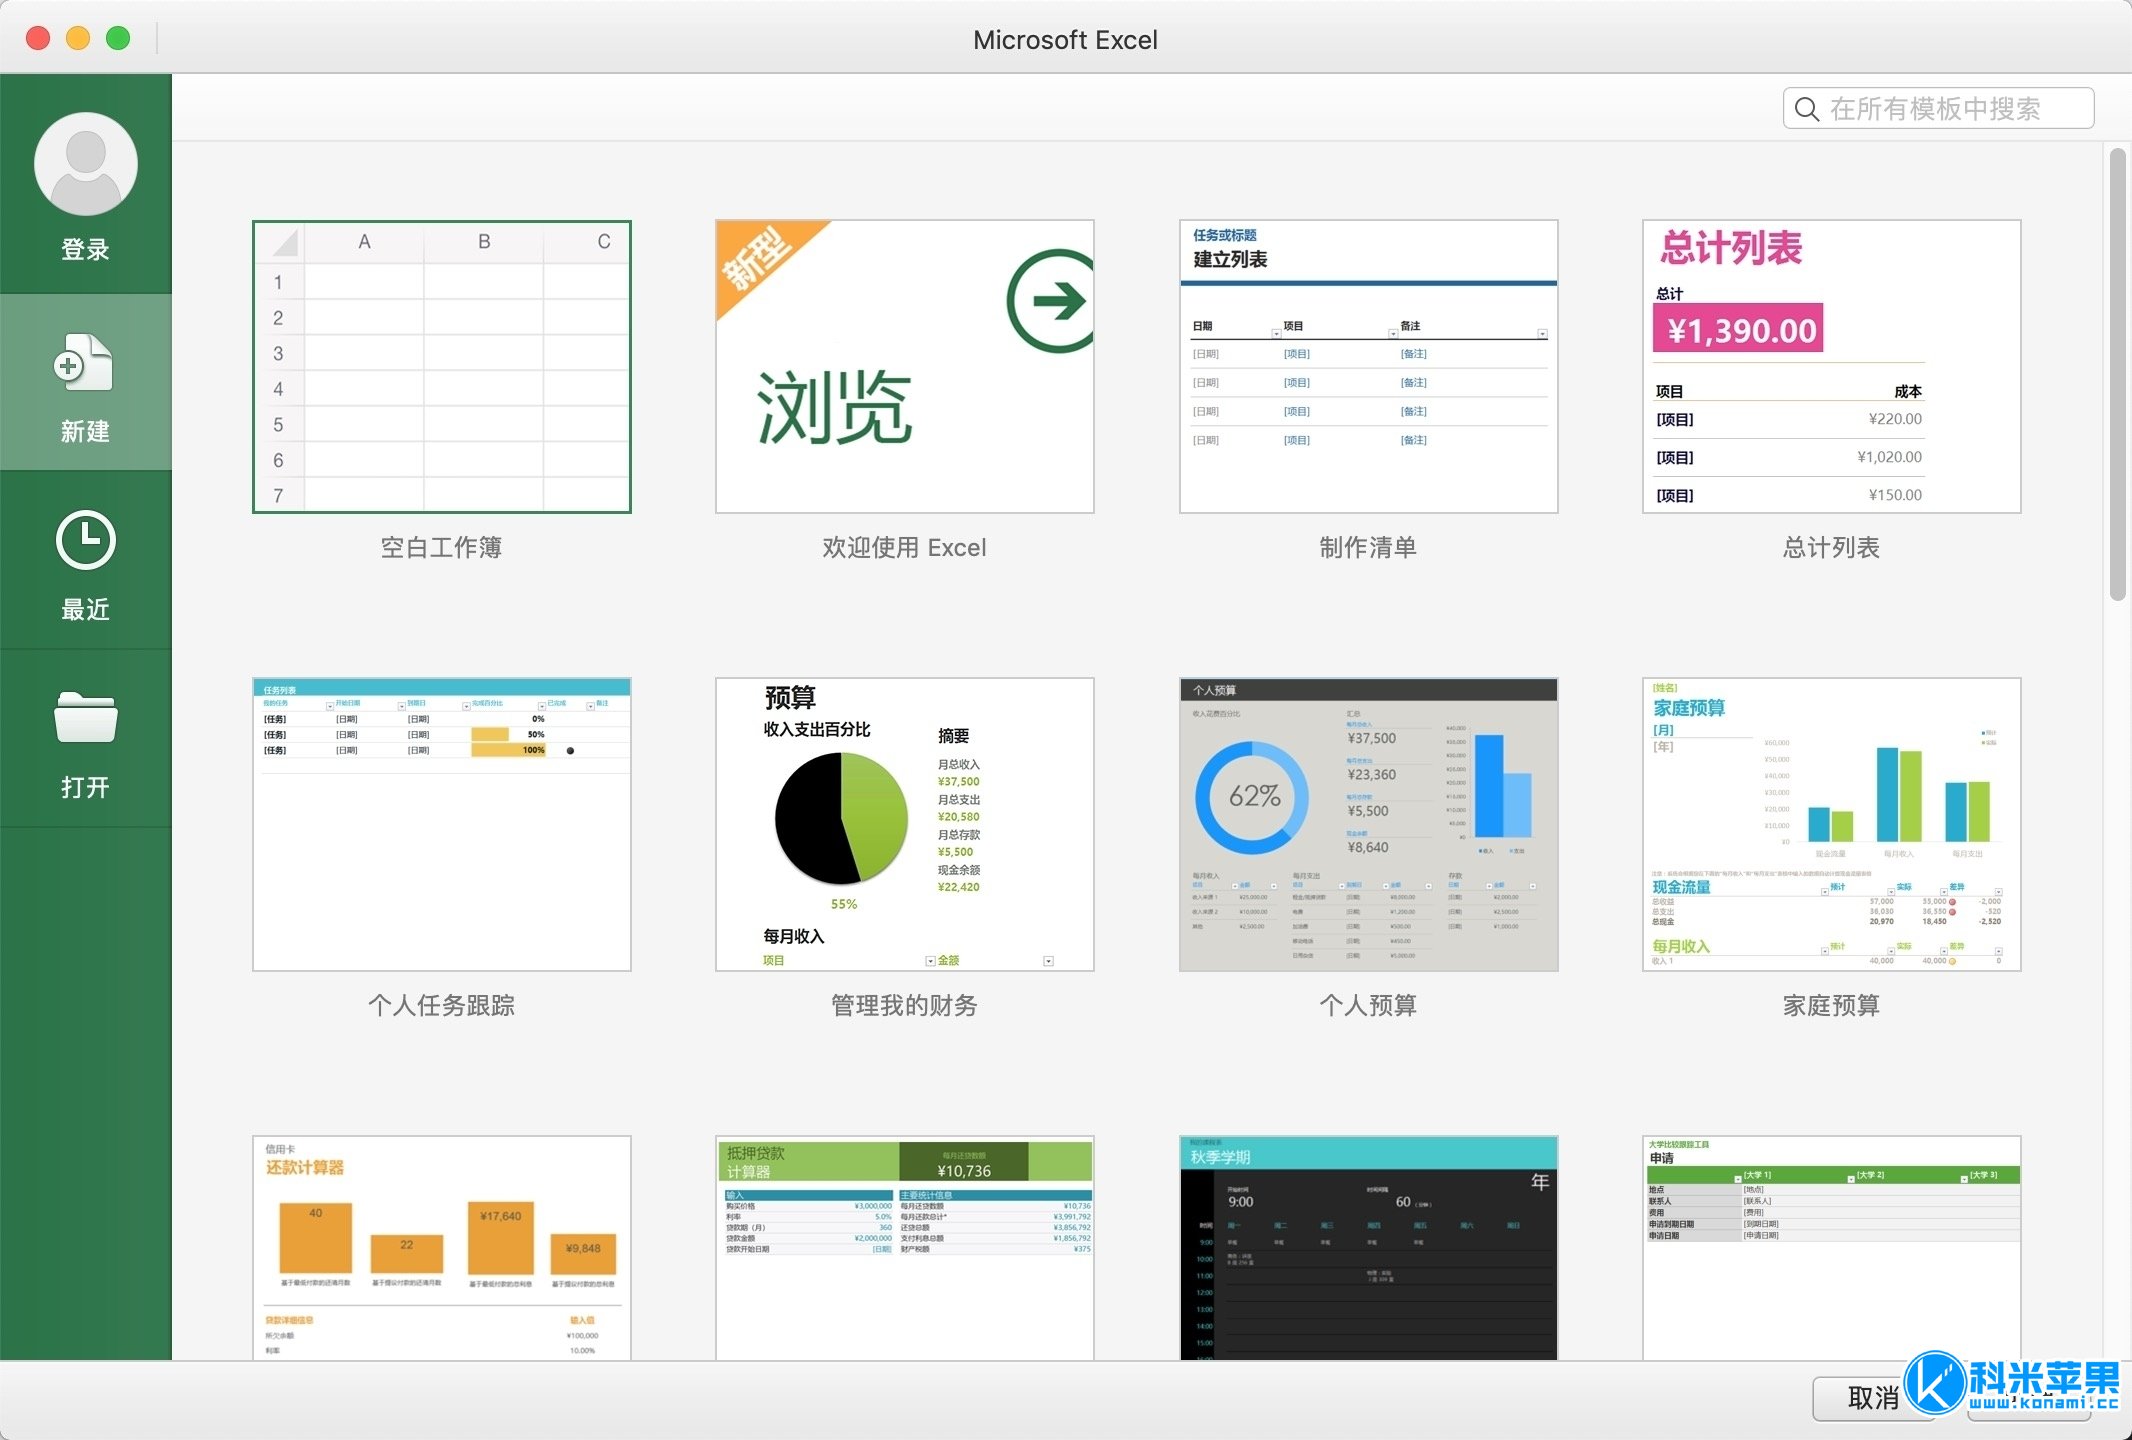The height and width of the screenshot is (1440, 2132).
Task: Choose the 信用卡还款计算器 template thumbnail
Action: pyautogui.click(x=442, y=1248)
